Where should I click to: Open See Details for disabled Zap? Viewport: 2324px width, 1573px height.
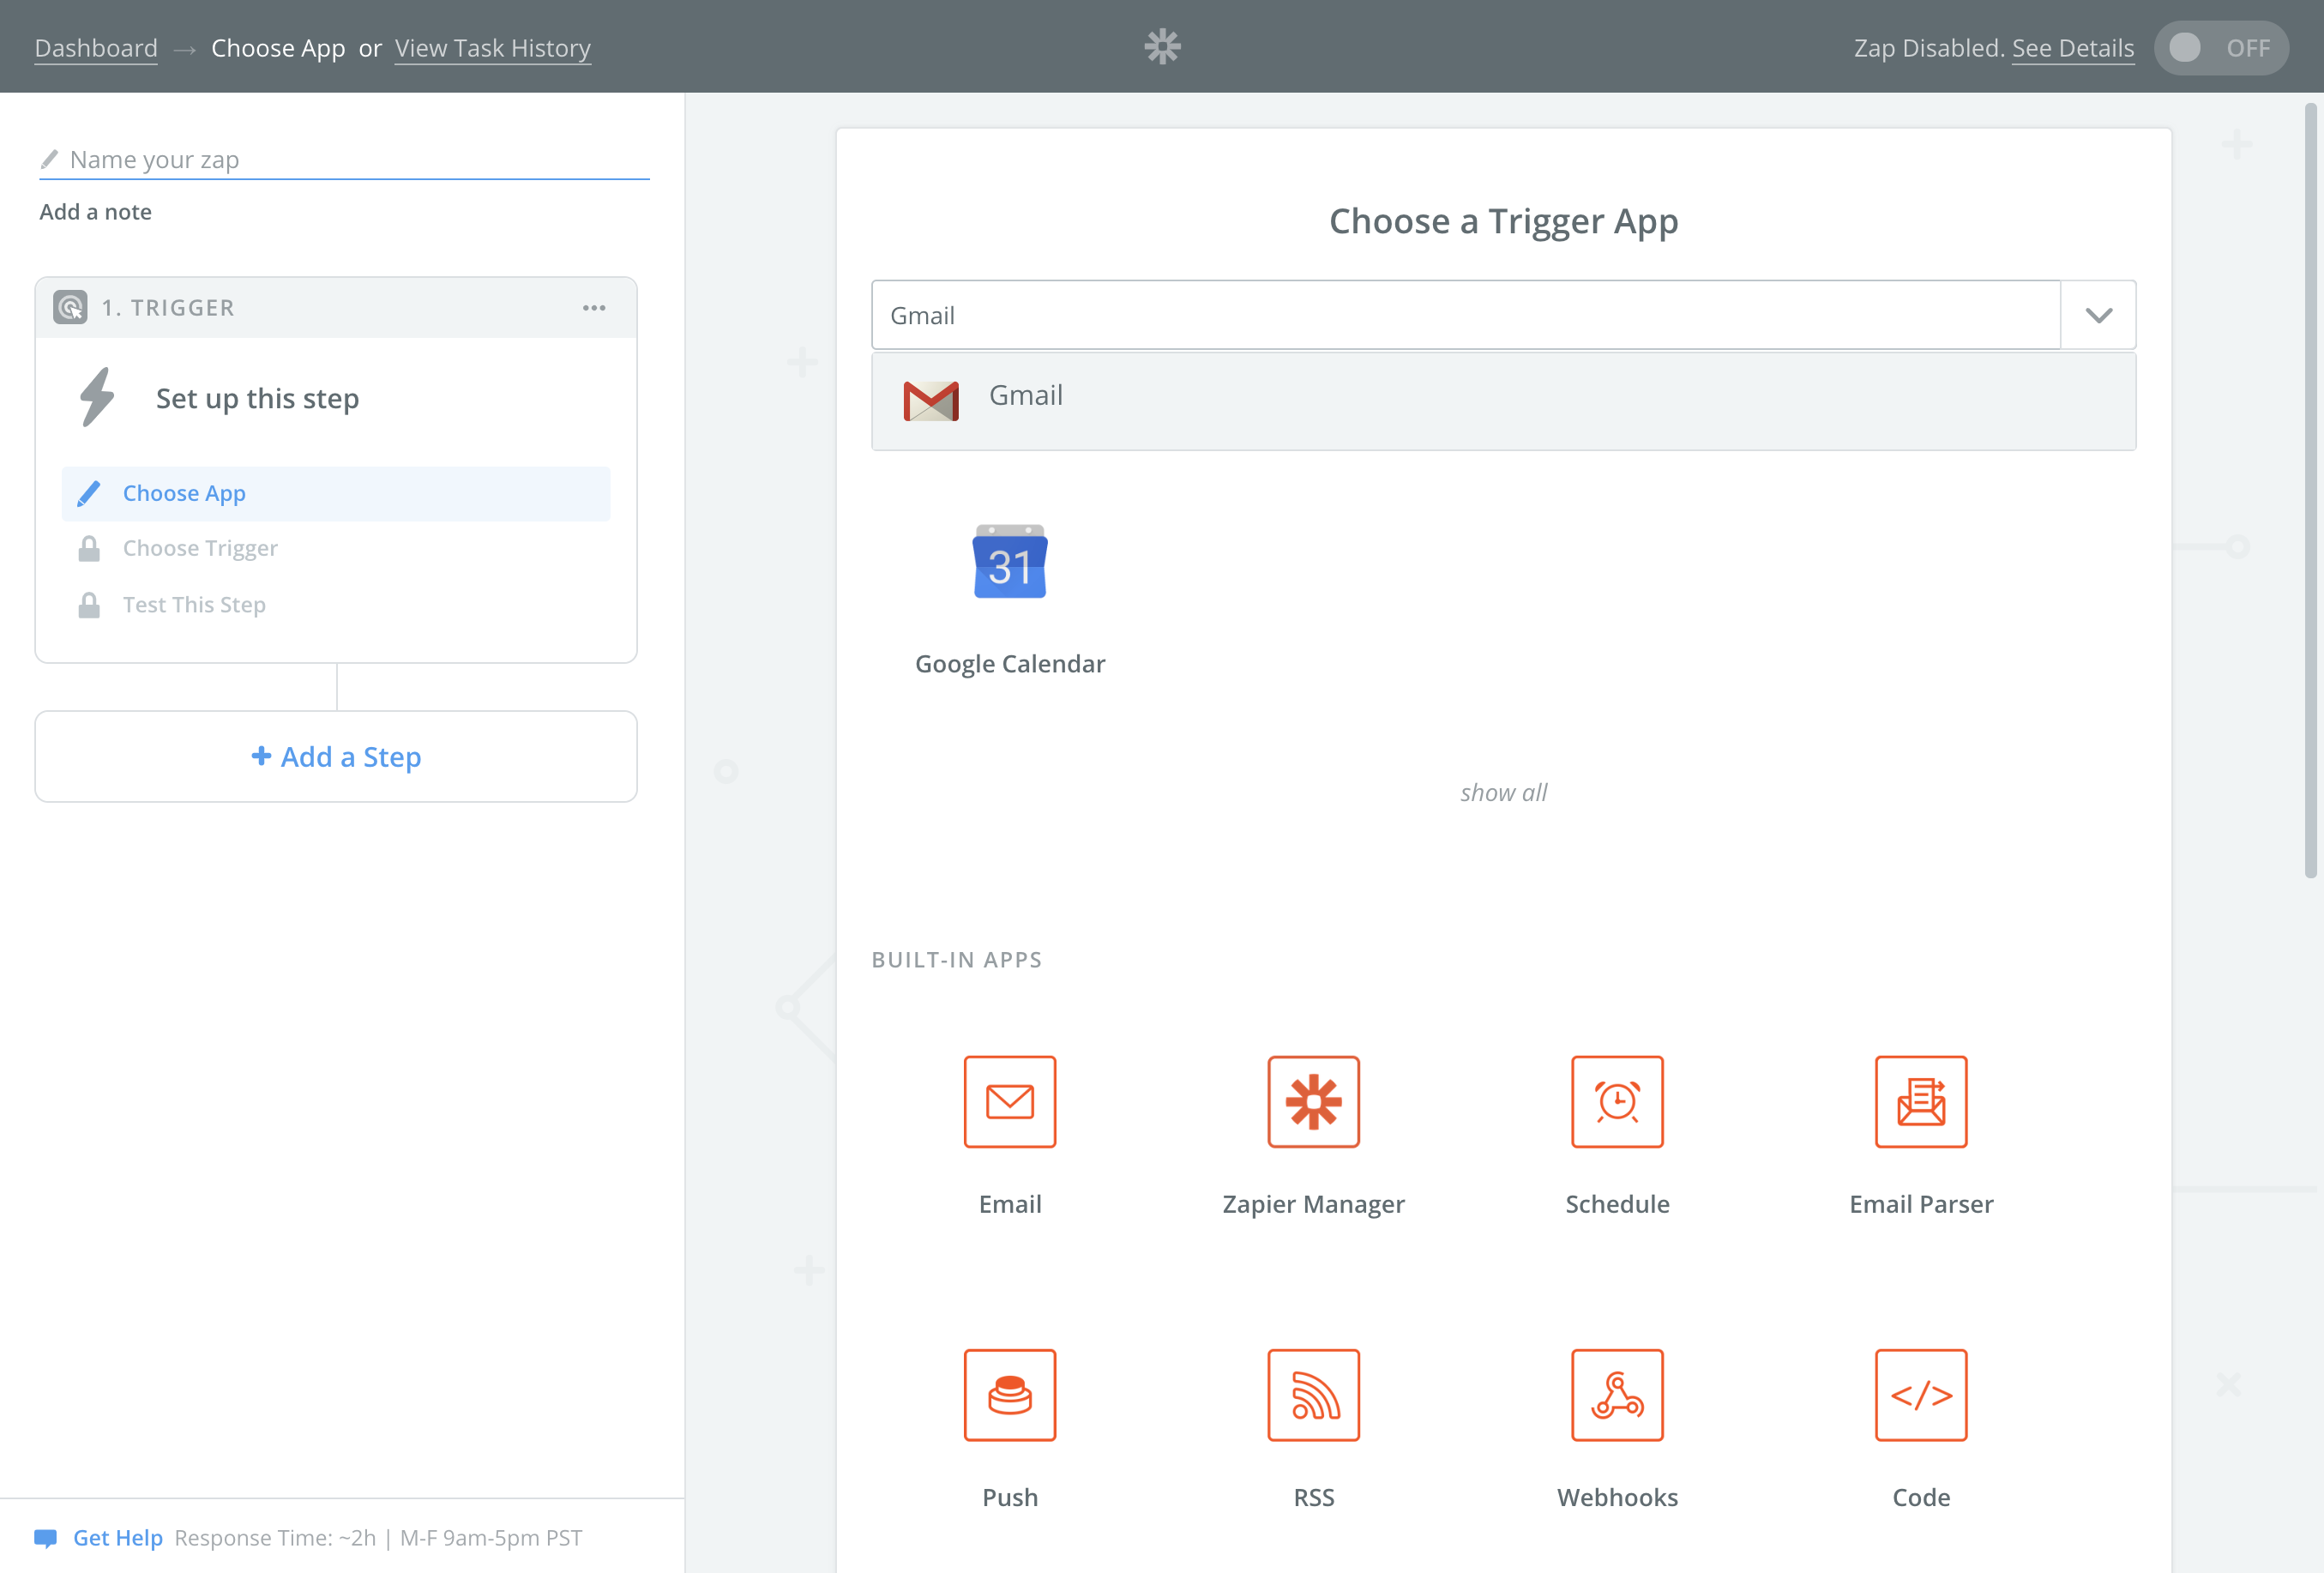coord(2072,47)
